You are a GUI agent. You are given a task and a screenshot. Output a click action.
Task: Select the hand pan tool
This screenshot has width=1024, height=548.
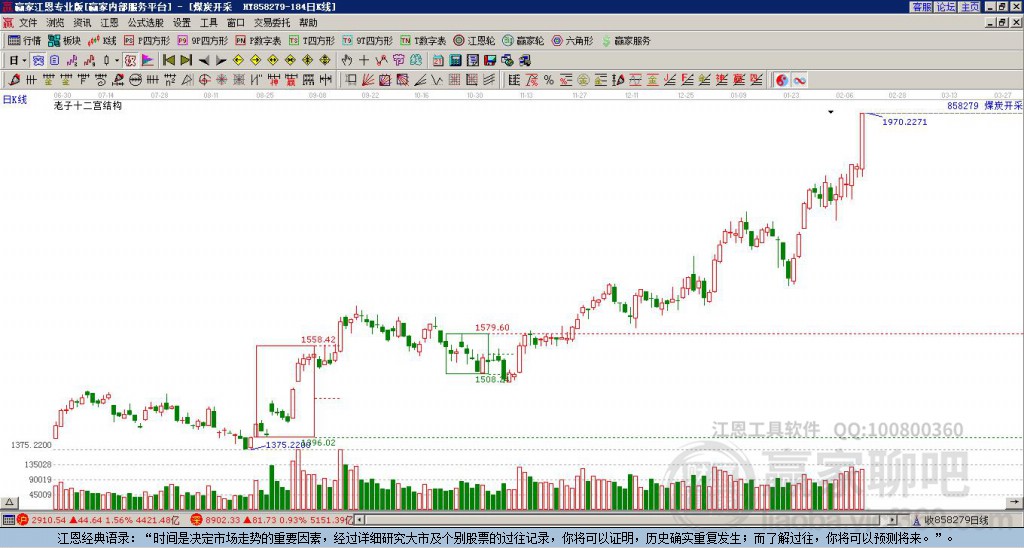pos(347,60)
